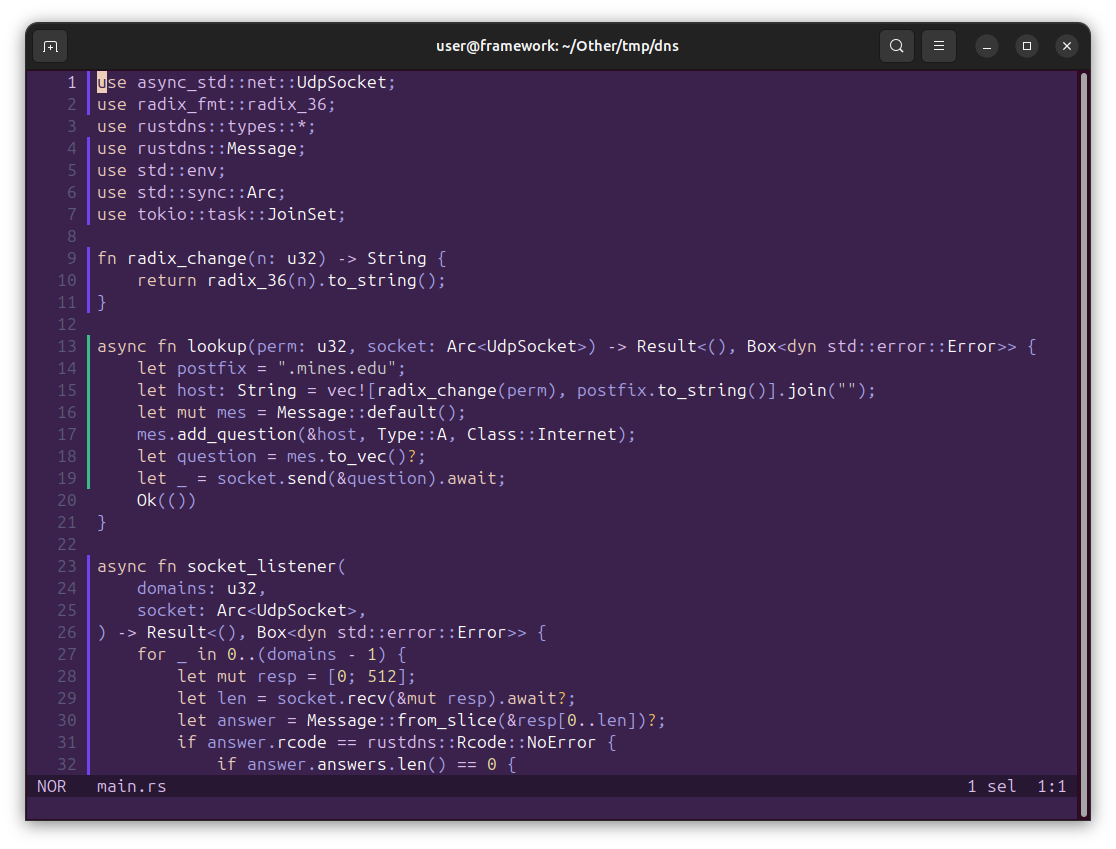Click 'add_question' on line 17

click(237, 435)
